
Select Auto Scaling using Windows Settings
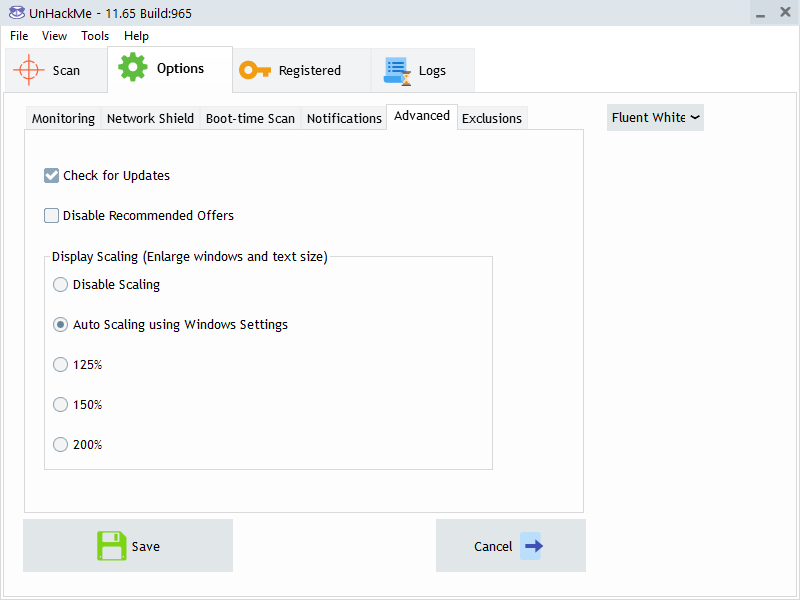click(x=61, y=324)
